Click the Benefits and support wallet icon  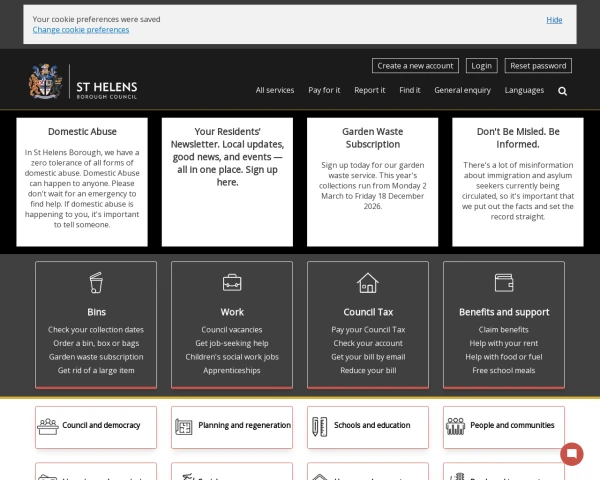504,282
